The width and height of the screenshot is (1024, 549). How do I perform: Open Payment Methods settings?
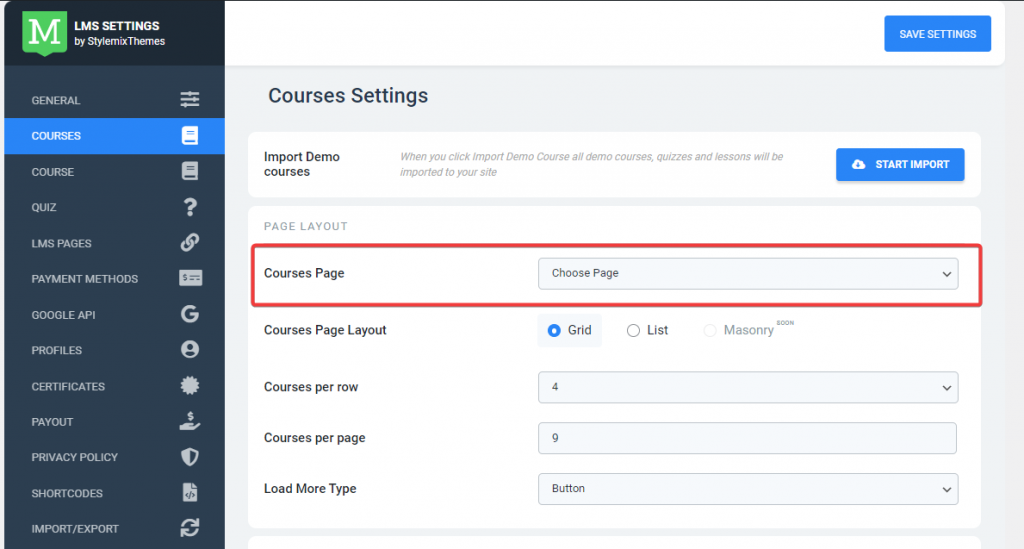coord(114,279)
